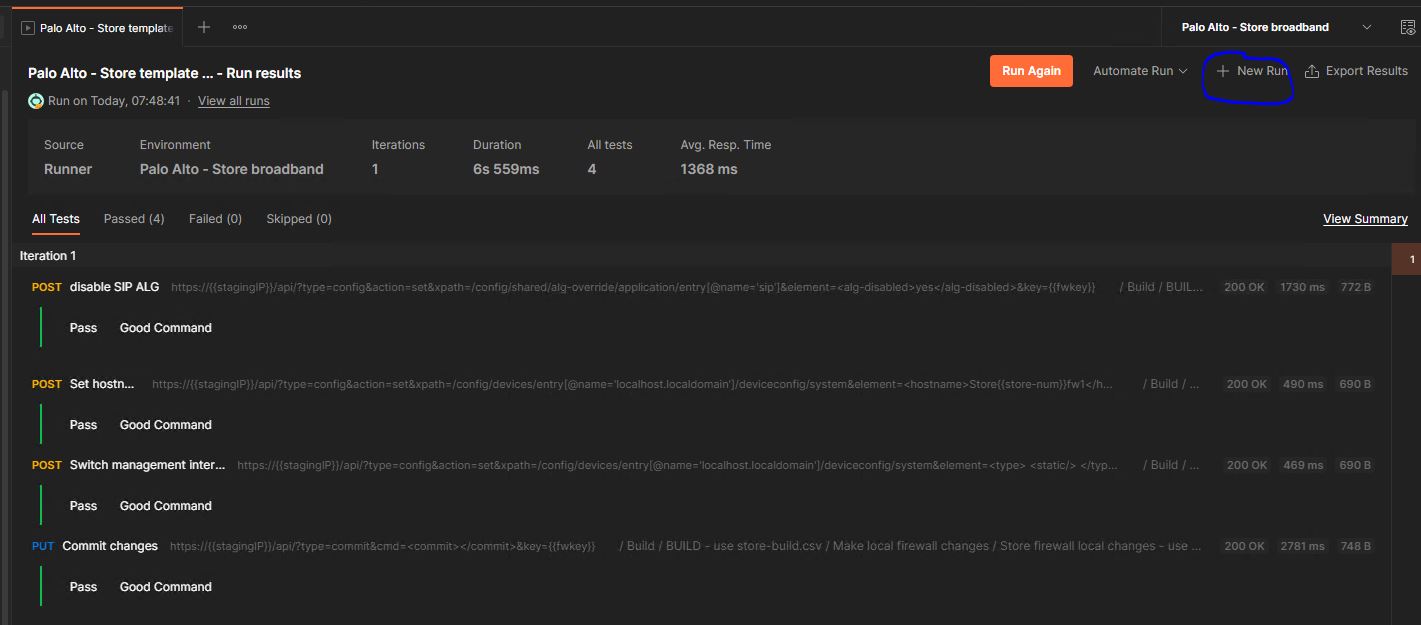Open the Skipped (0) tab
The height and width of the screenshot is (625, 1421).
coord(298,218)
